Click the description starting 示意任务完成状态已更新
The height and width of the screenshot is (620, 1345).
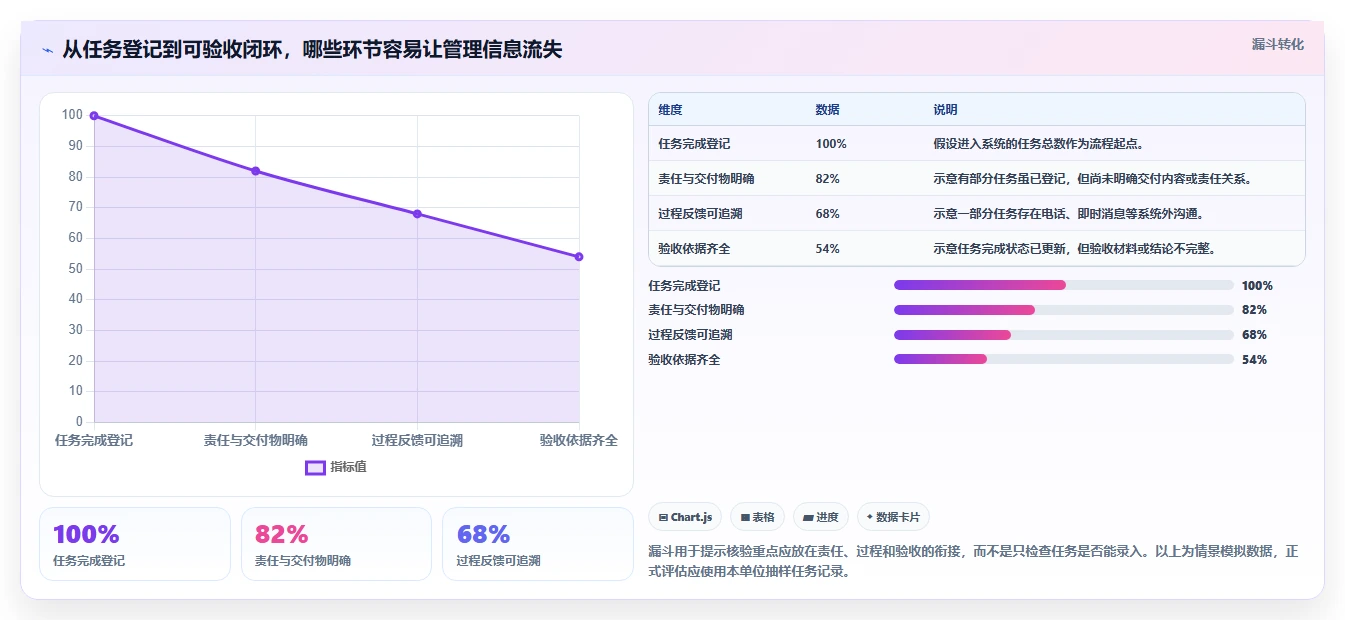[1075, 249]
